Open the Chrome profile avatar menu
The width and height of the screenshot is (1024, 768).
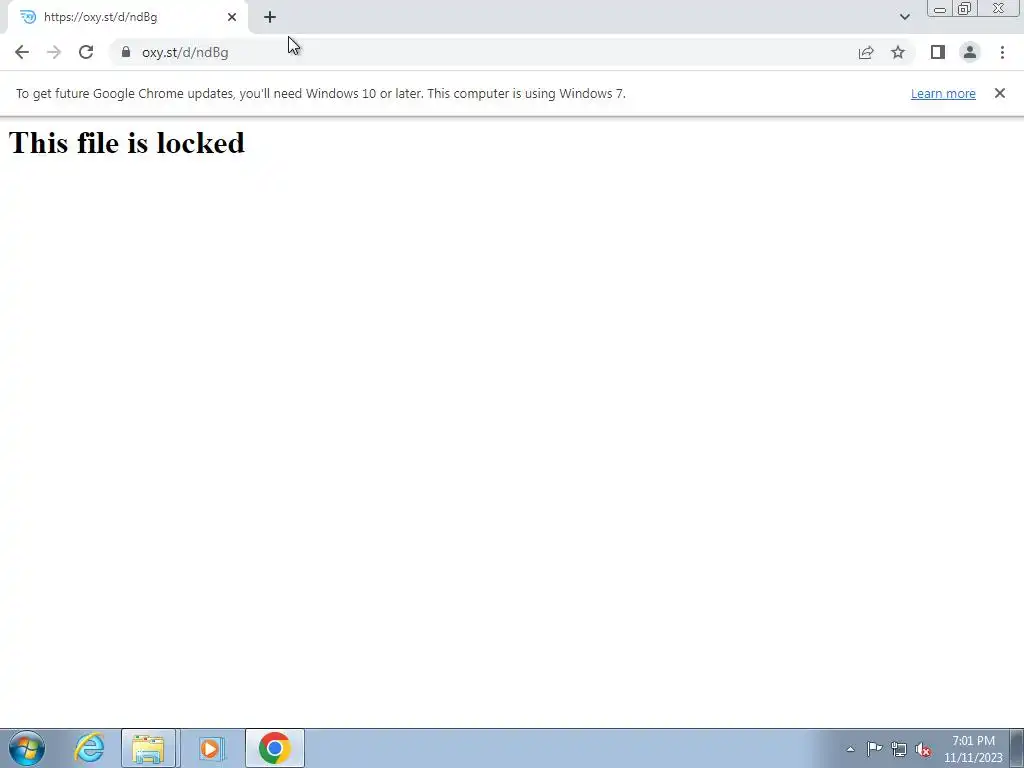coord(970,52)
